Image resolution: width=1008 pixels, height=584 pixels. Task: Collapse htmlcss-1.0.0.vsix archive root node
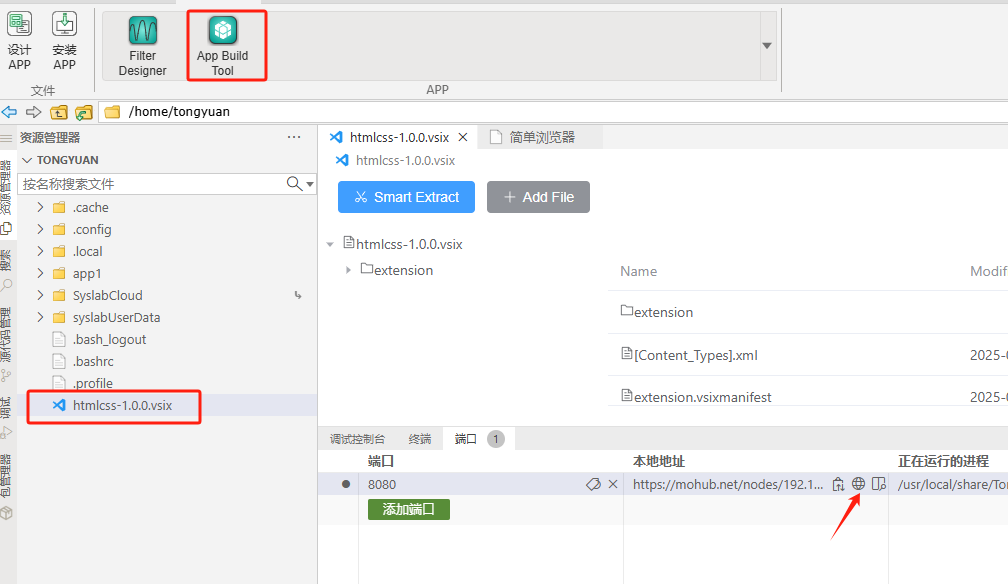(x=330, y=244)
